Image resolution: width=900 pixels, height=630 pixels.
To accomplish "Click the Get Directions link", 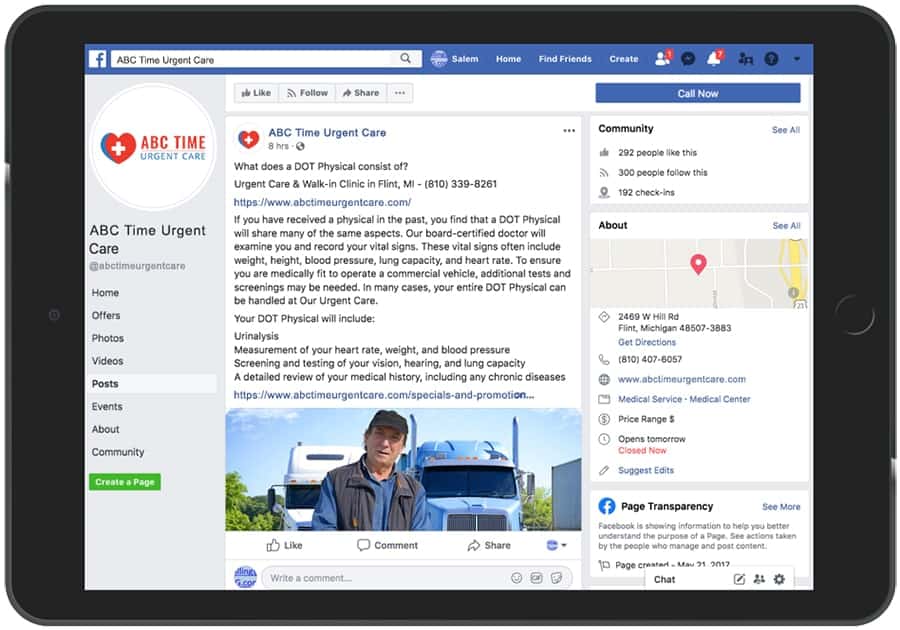I will click(647, 342).
